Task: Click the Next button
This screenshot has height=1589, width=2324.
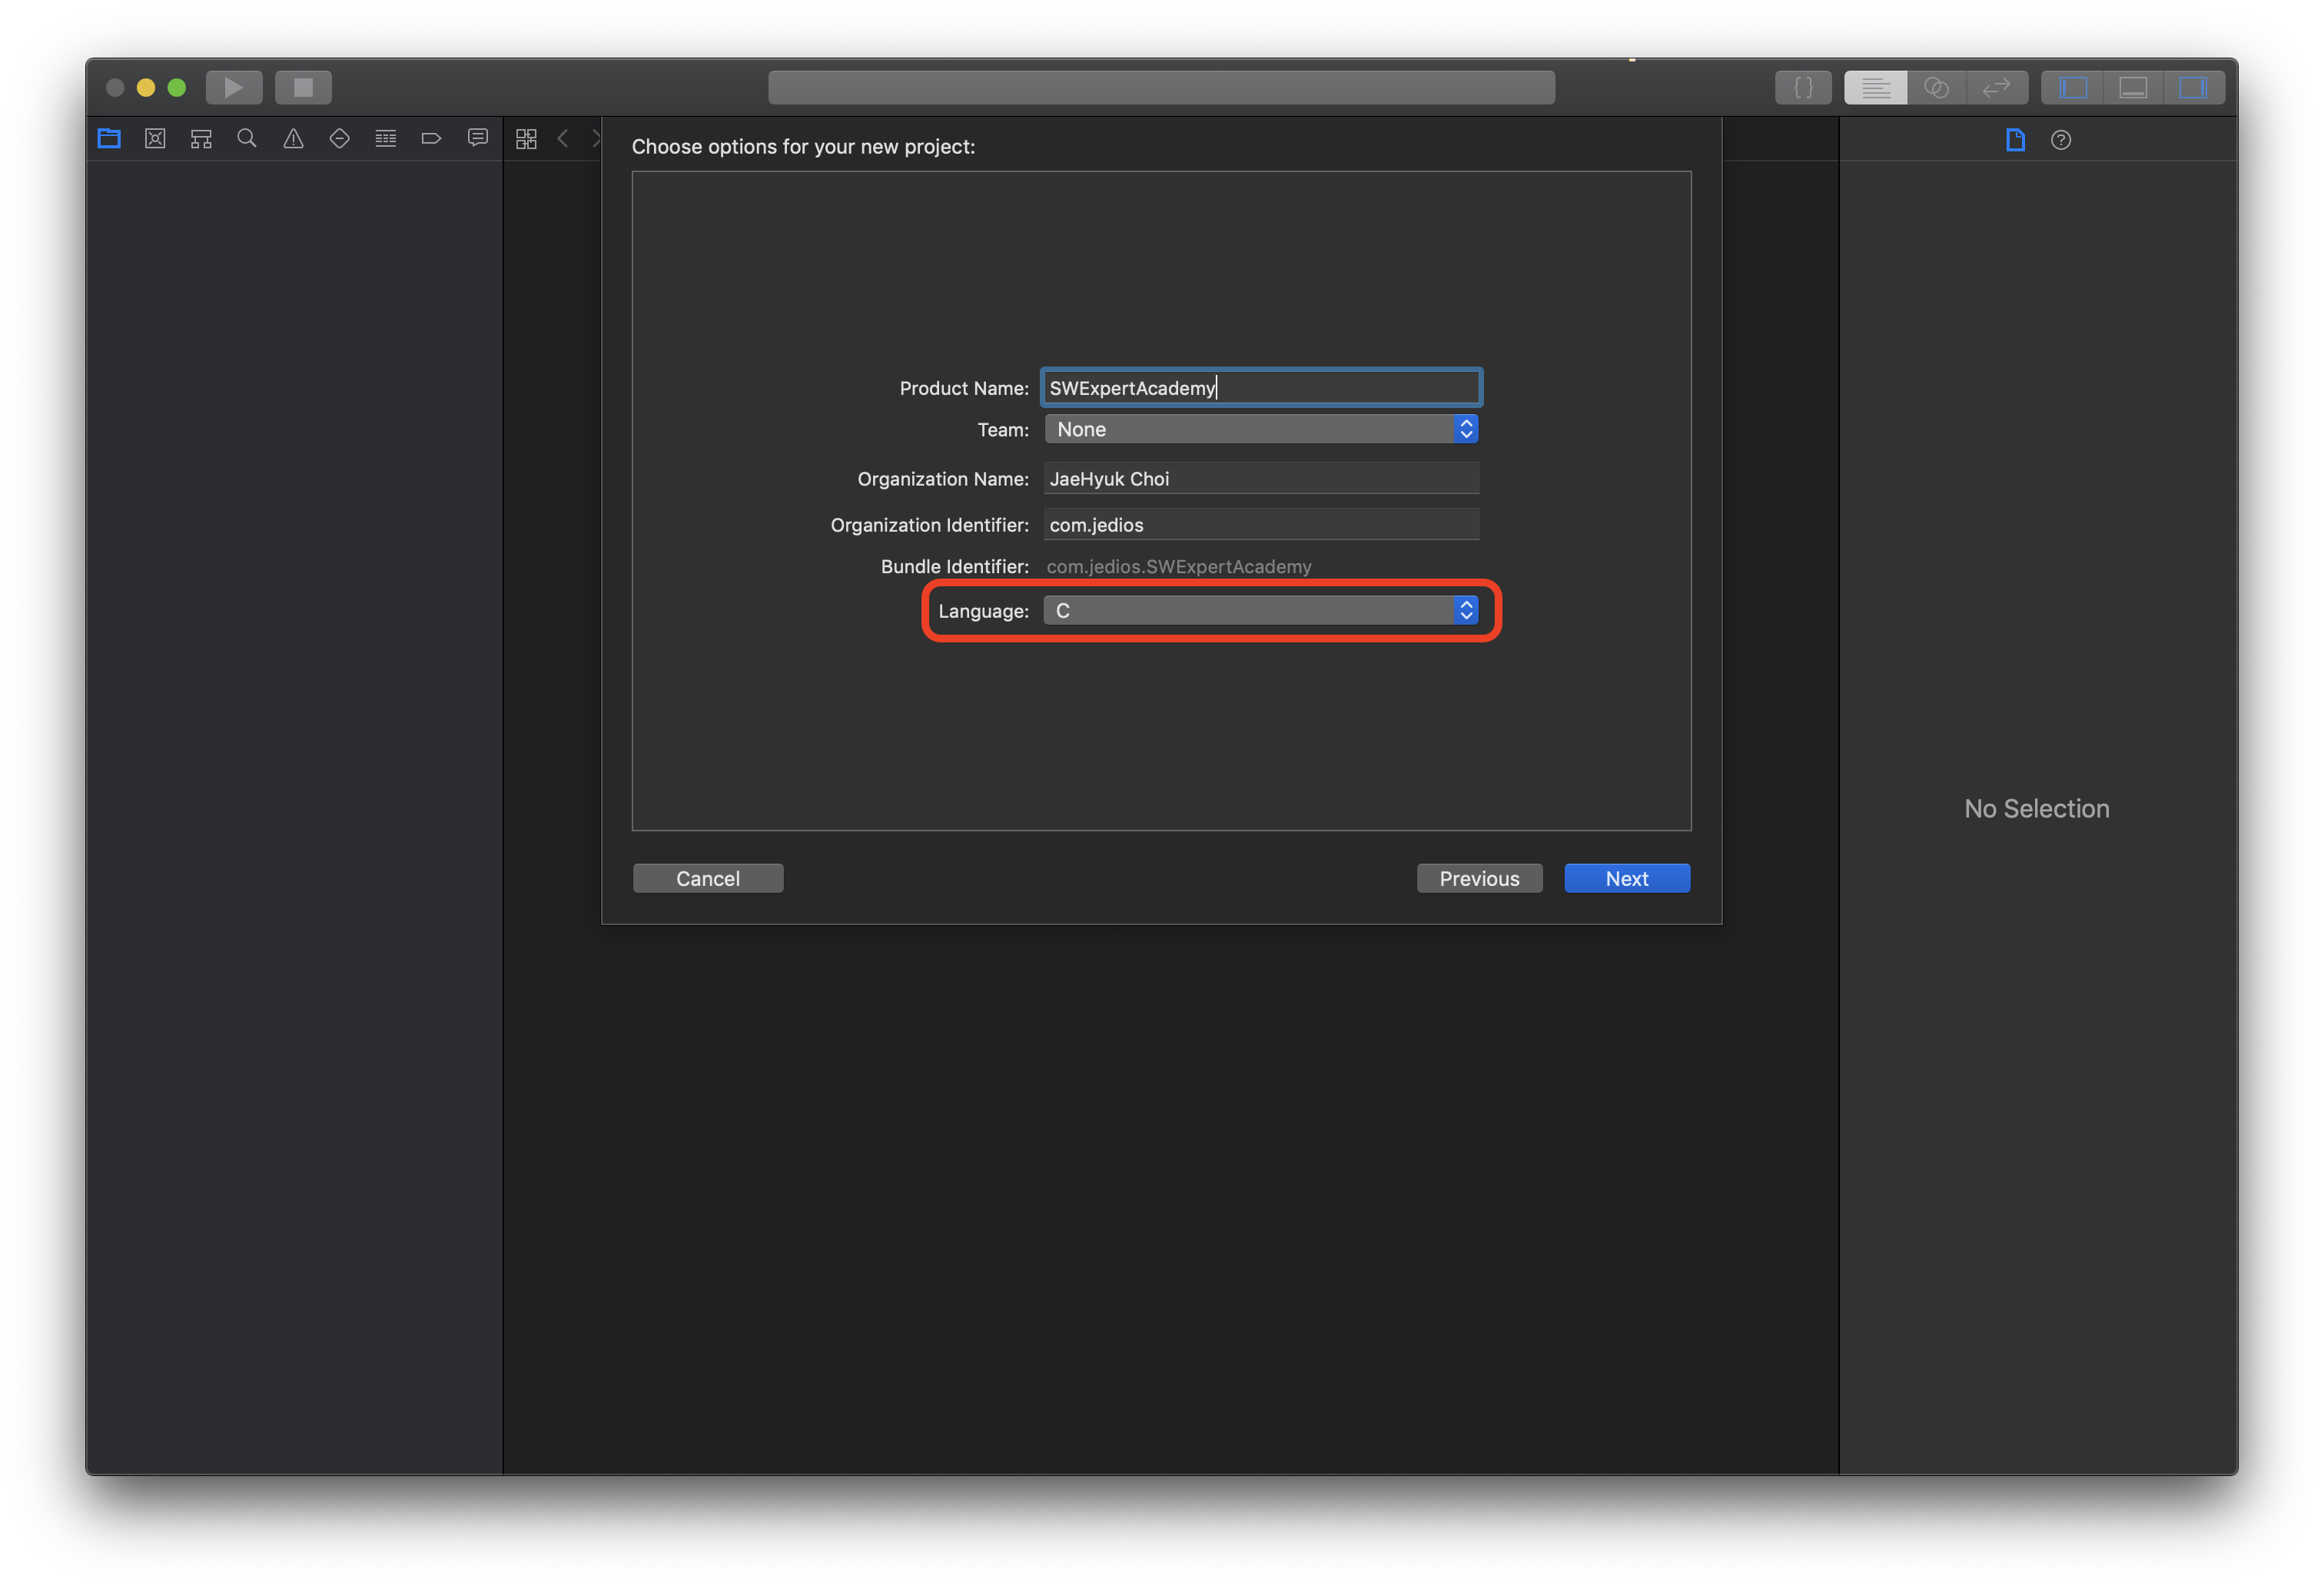Action: (1626, 878)
